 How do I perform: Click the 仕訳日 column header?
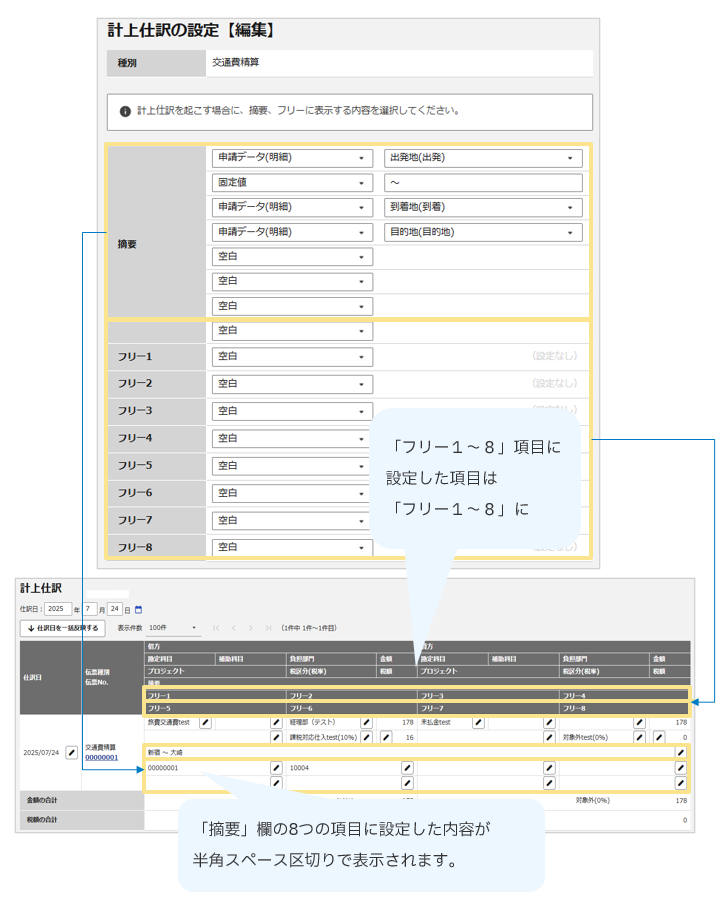pos(32,677)
